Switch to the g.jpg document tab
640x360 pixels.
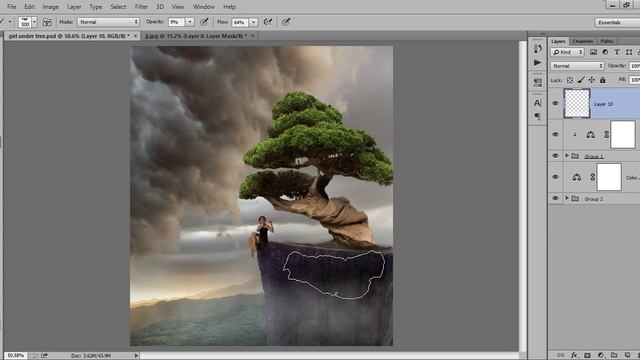[x=199, y=36]
